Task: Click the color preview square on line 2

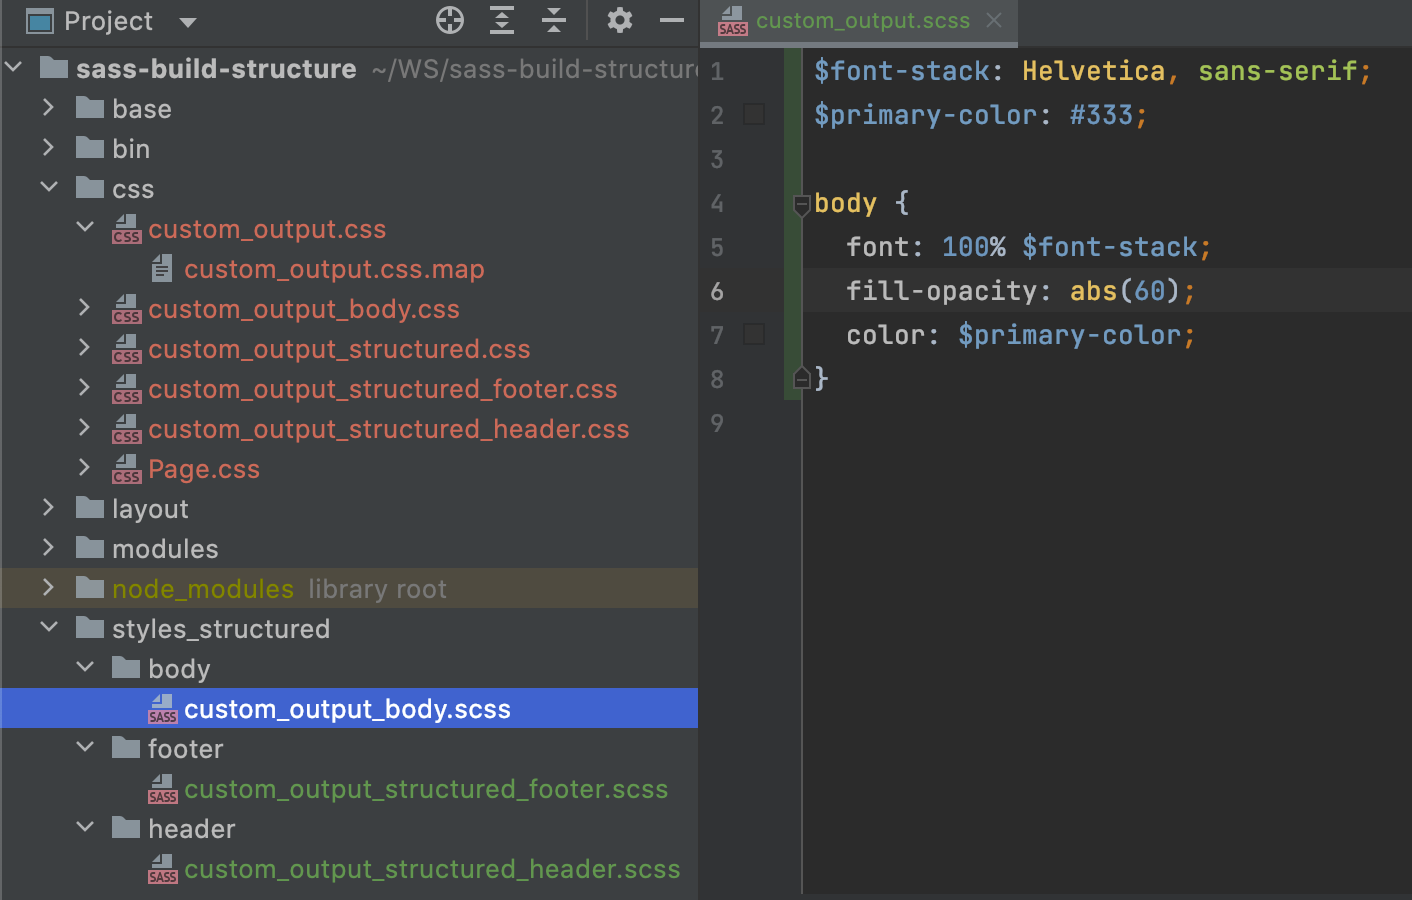Action: 753,114
